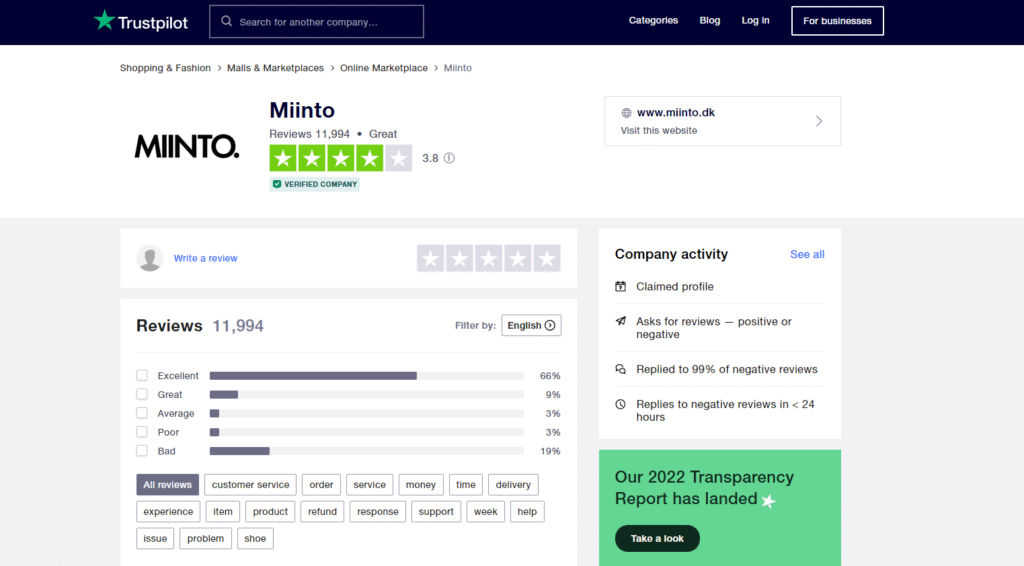
Task: Filter reviews by response tag
Action: tap(377, 511)
